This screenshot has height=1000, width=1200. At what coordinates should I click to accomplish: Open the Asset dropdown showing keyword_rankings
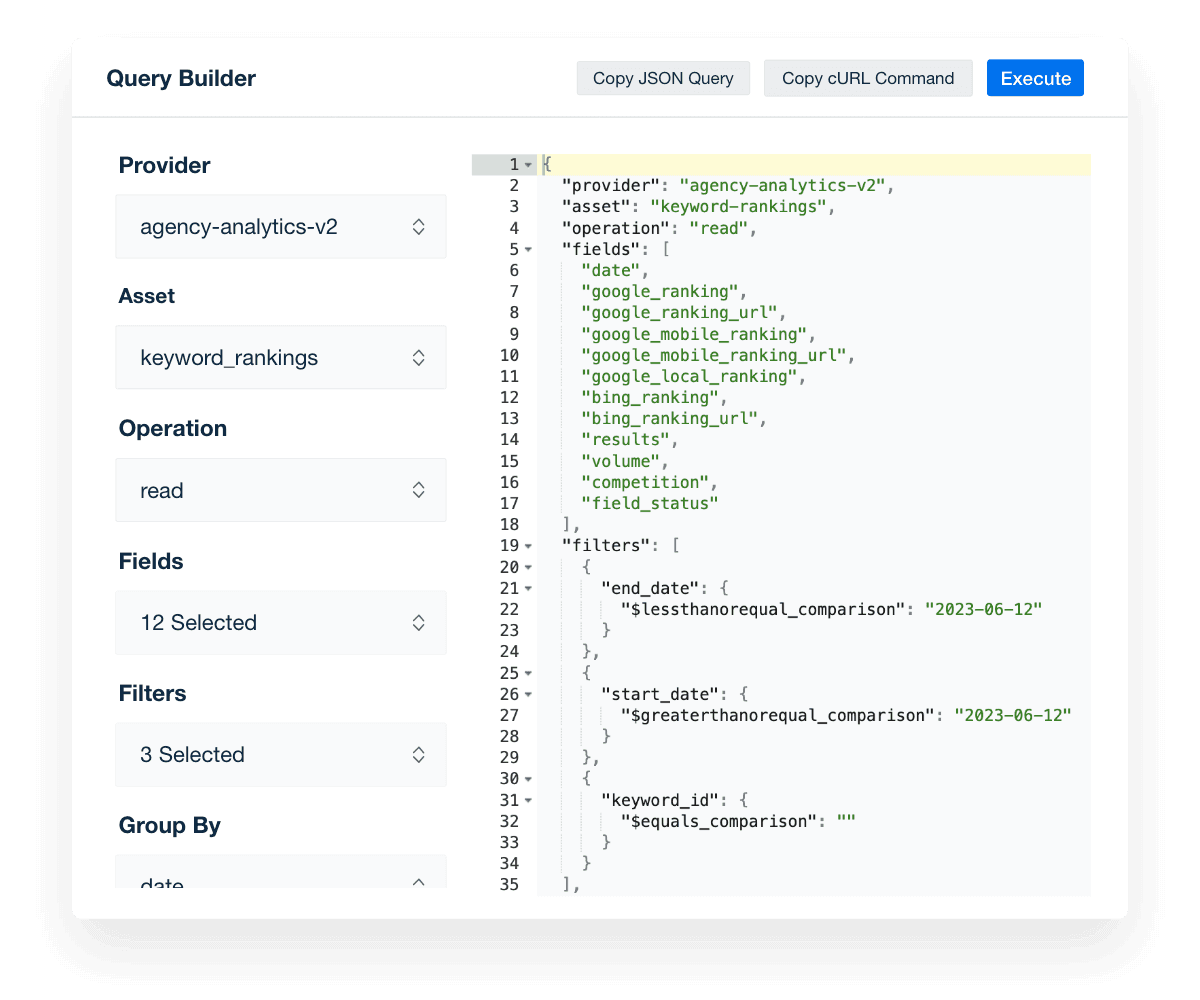pyautogui.click(x=280, y=356)
